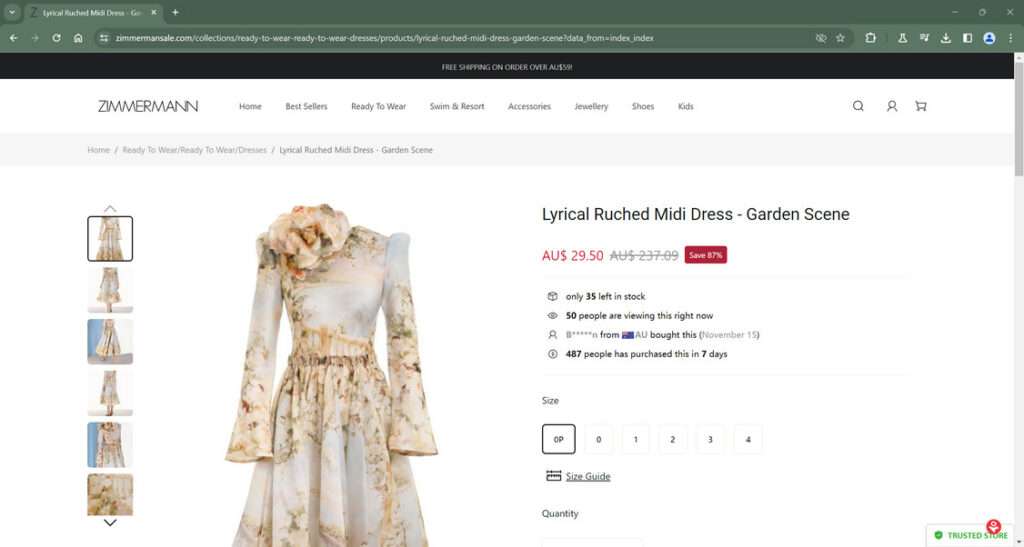Click the free shipping announcement banner
The image size is (1024, 547).
(507, 67)
